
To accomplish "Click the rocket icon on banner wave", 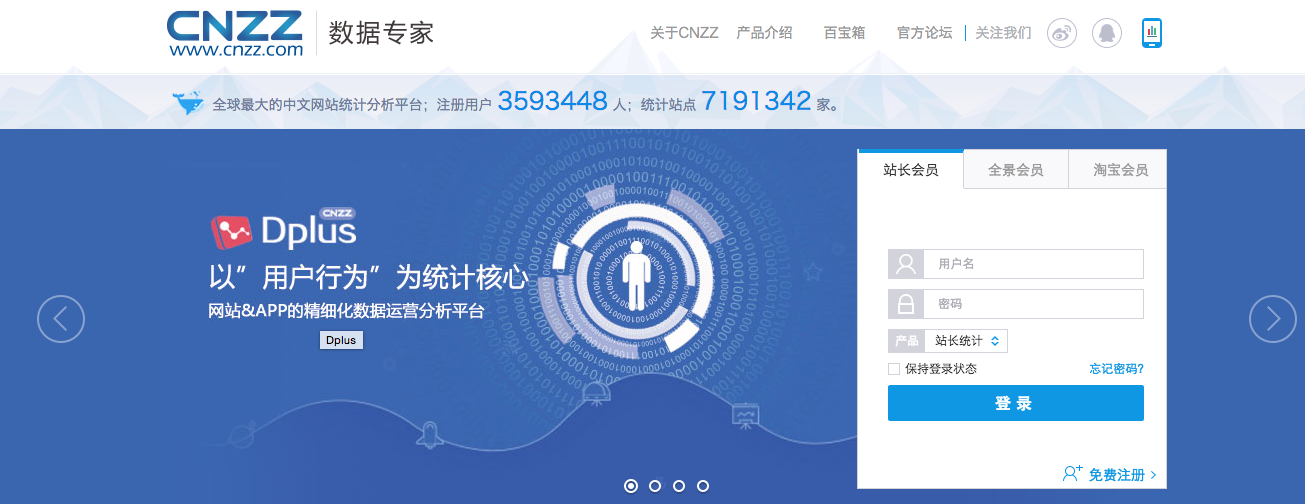I will 430,433.
